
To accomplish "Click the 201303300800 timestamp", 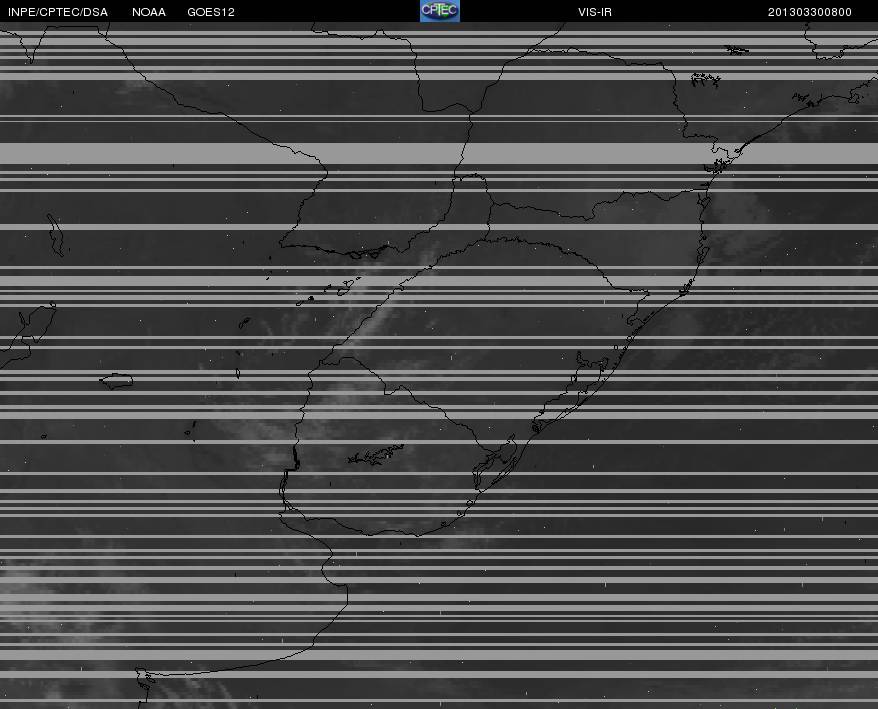I will [x=809, y=12].
